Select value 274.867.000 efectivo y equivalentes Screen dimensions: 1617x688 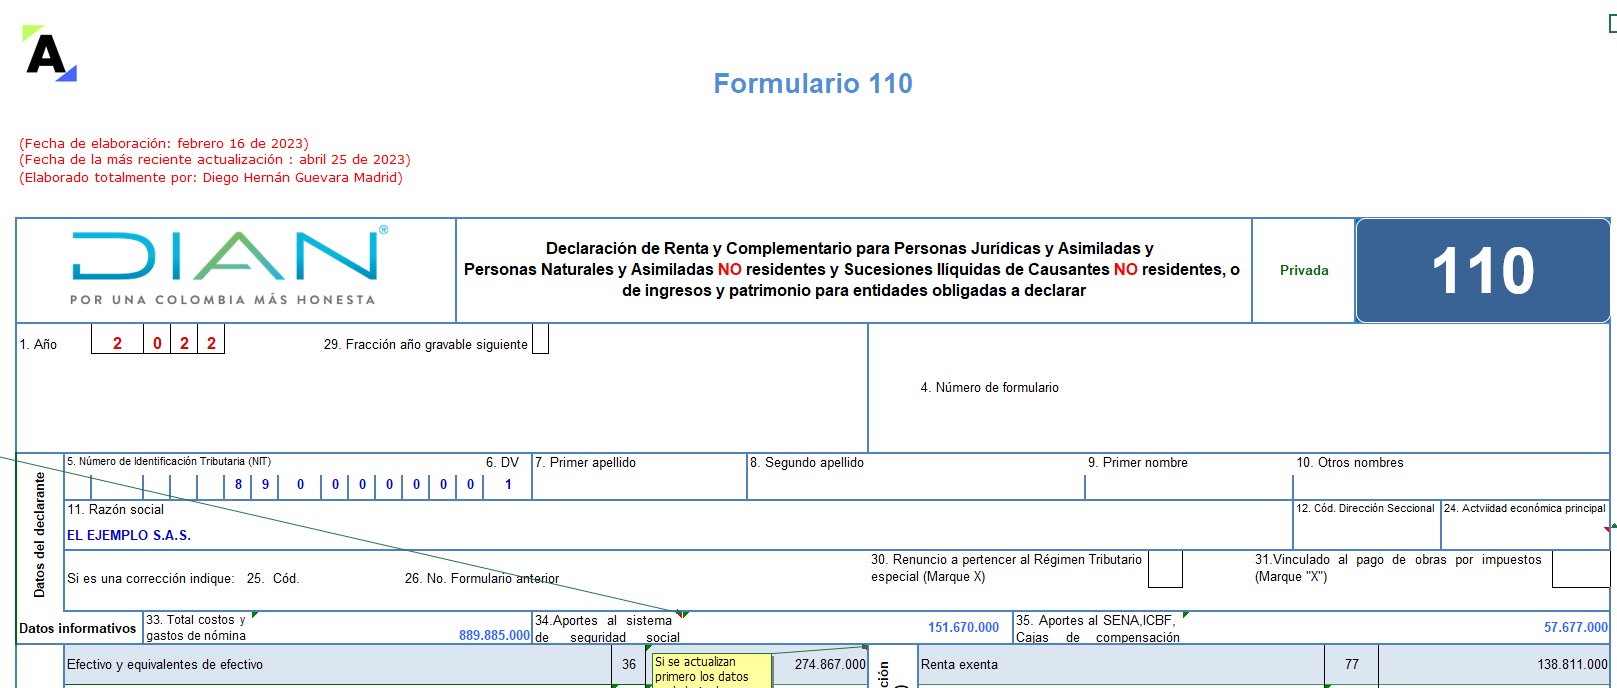coord(830,664)
